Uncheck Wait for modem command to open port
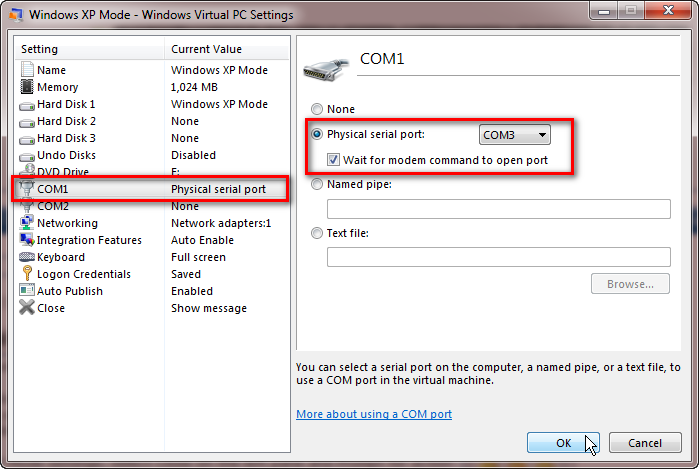 point(333,160)
